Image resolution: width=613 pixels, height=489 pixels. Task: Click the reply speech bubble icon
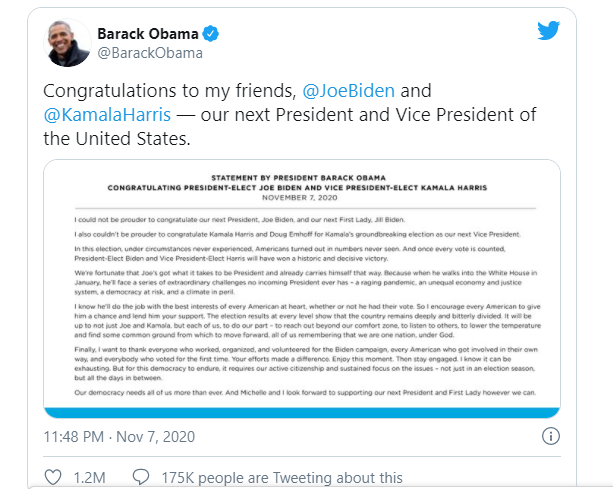(144, 478)
